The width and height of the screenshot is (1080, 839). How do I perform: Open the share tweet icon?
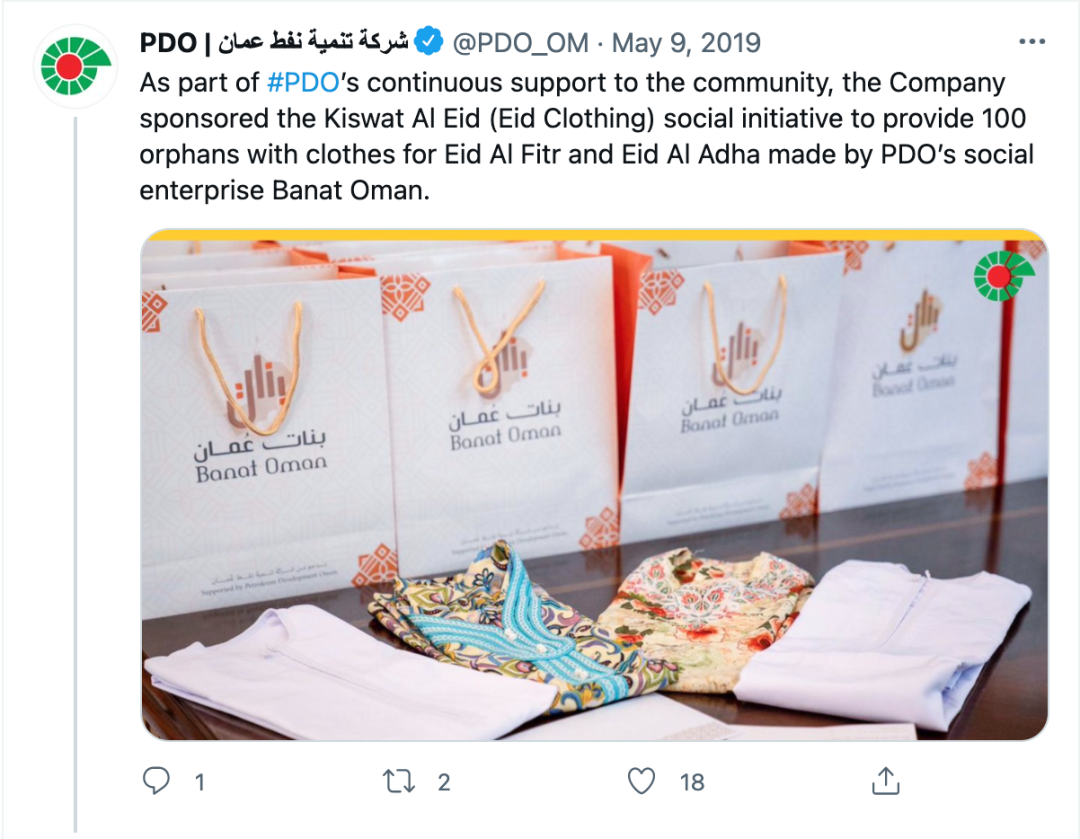point(886,780)
